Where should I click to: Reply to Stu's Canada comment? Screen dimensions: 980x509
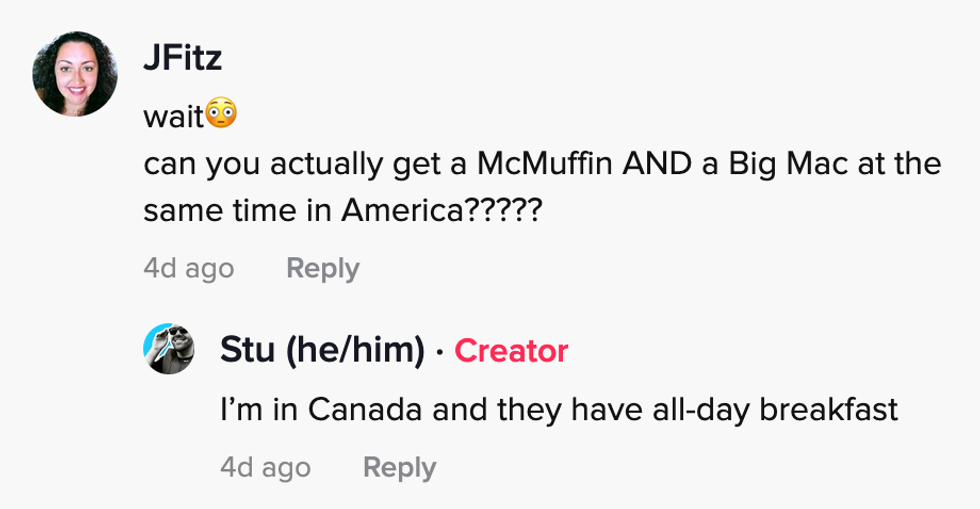(399, 468)
